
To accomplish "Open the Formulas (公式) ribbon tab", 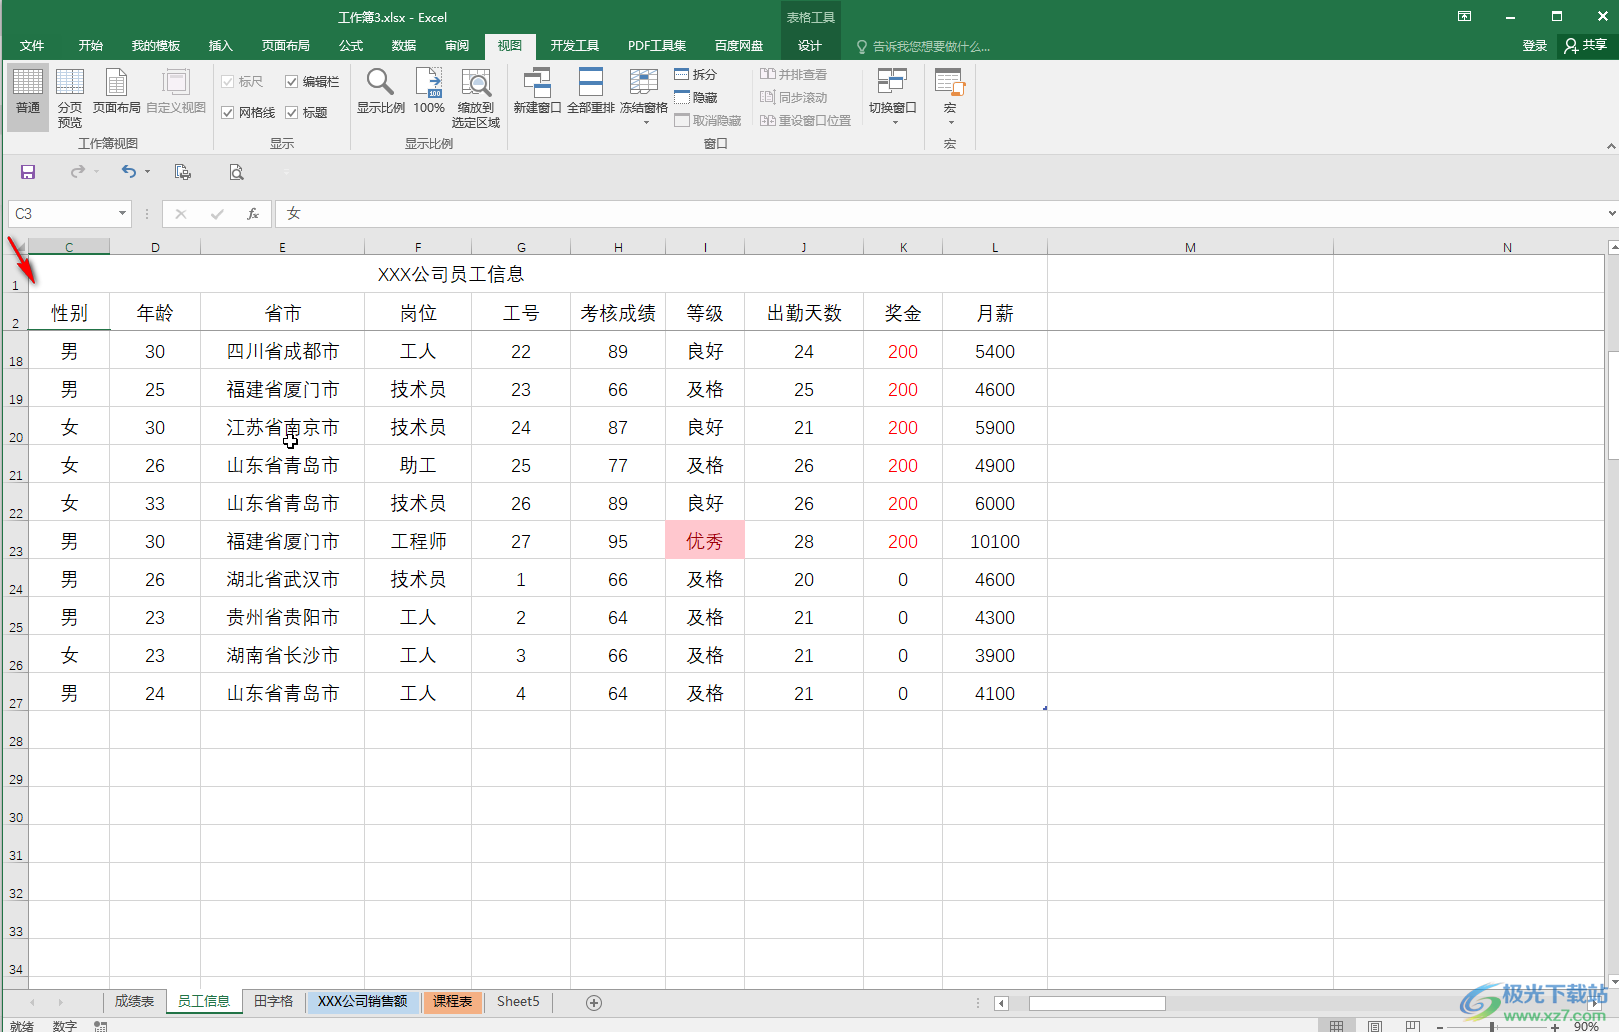I will pyautogui.click(x=351, y=46).
